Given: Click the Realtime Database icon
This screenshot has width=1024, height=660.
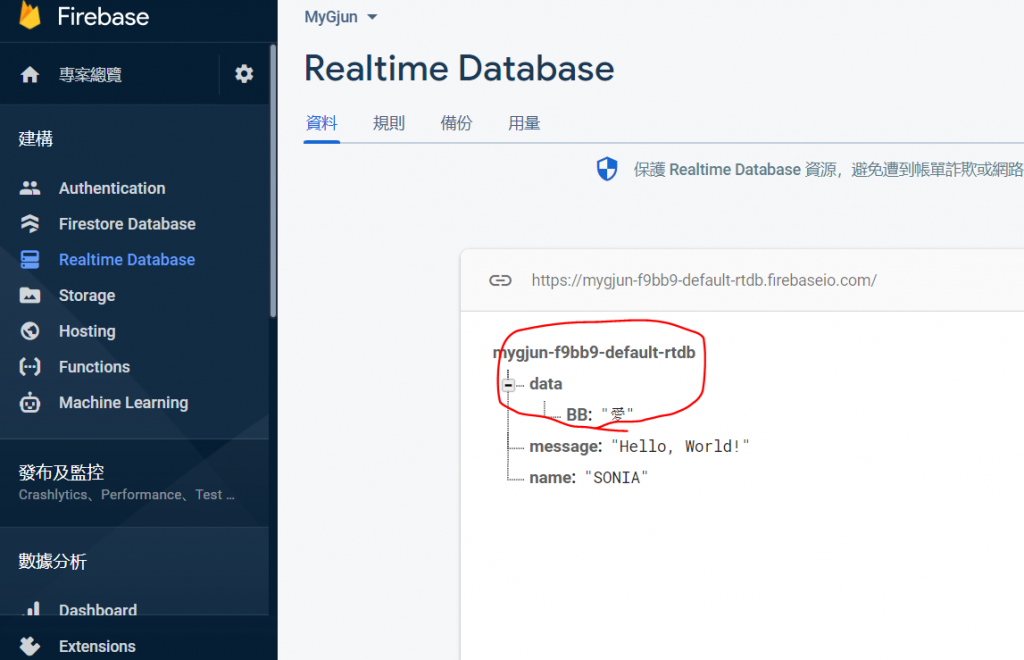Looking at the screenshot, I should pos(30,260).
